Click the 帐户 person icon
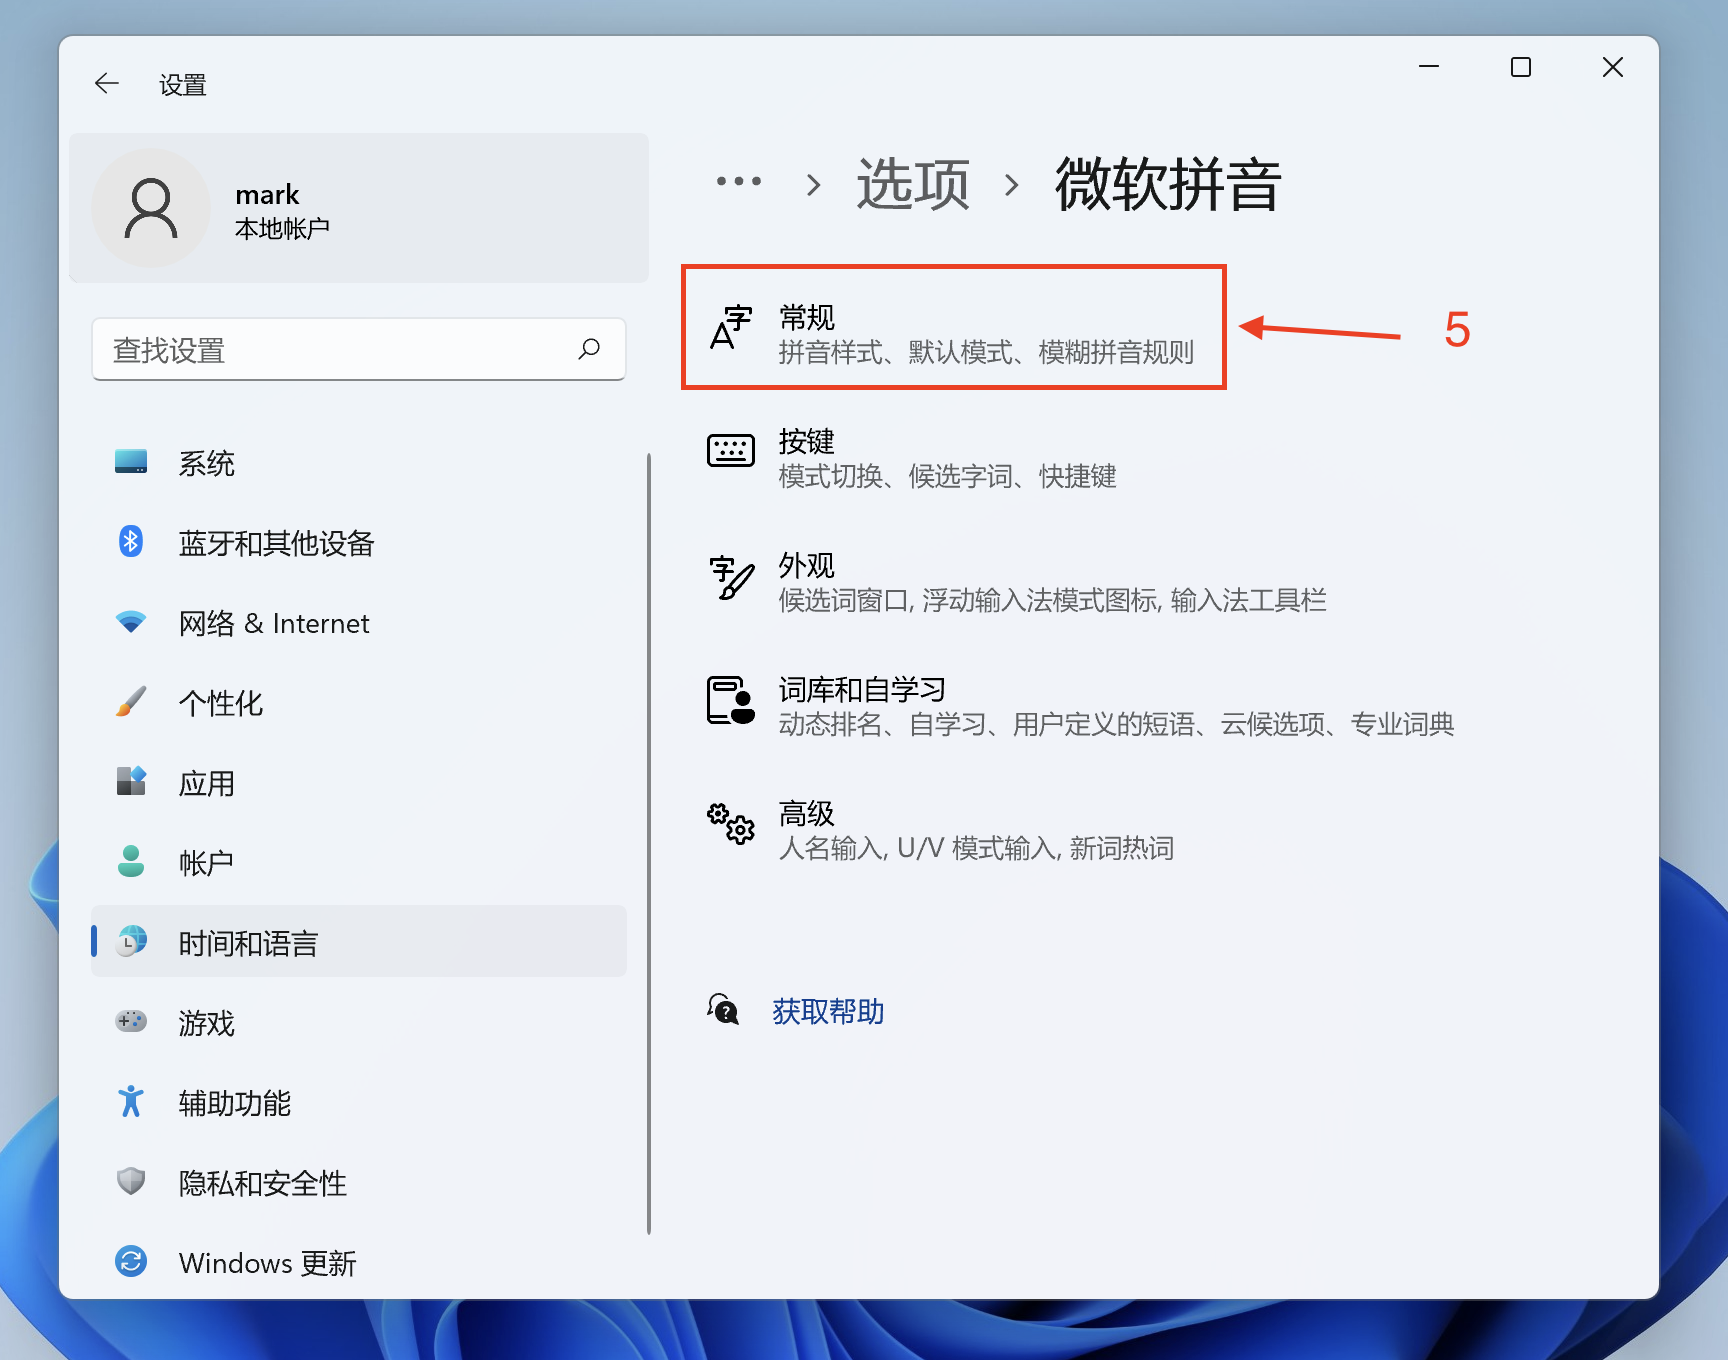 131,861
